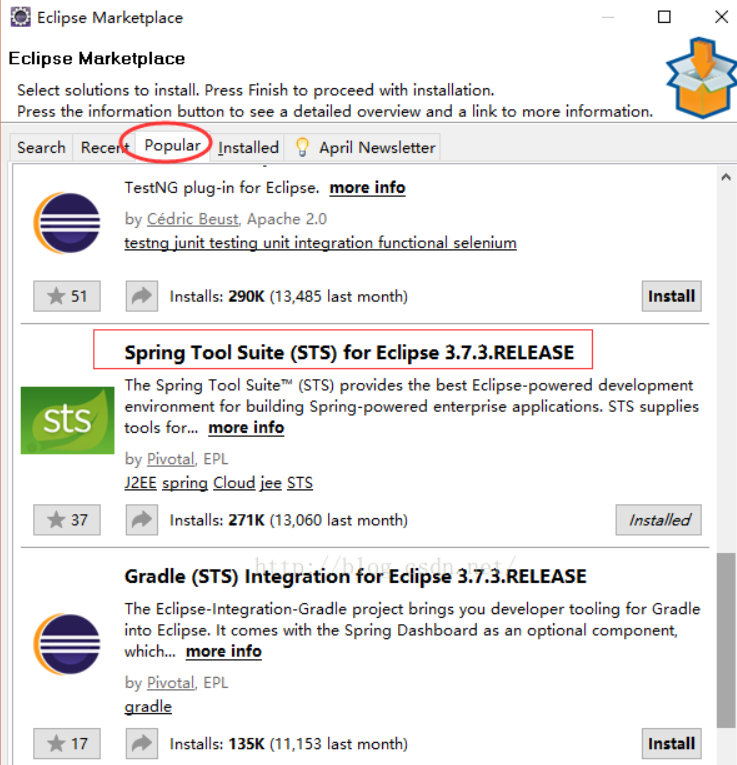Click the STS green logo thumbnail

click(67, 420)
